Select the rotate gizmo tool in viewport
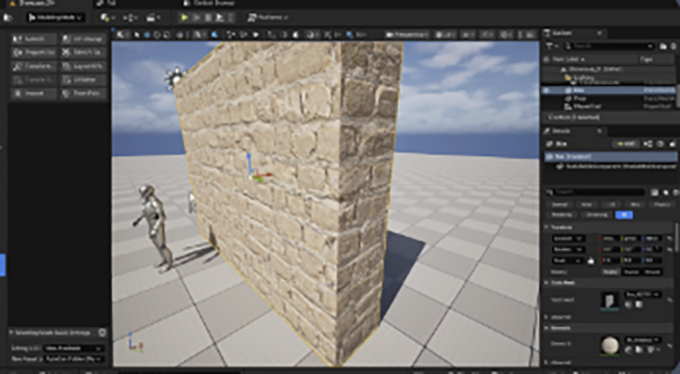 [x=157, y=34]
